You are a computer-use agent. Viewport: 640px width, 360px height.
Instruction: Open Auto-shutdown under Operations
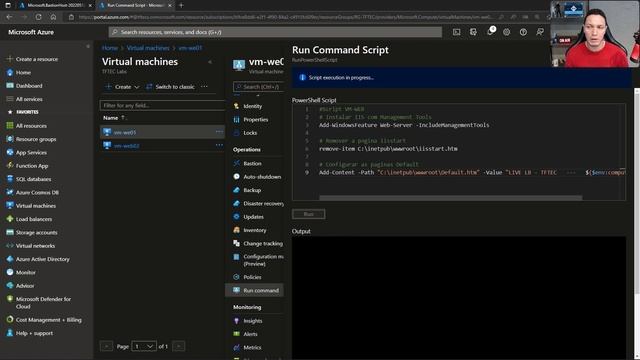point(262,177)
